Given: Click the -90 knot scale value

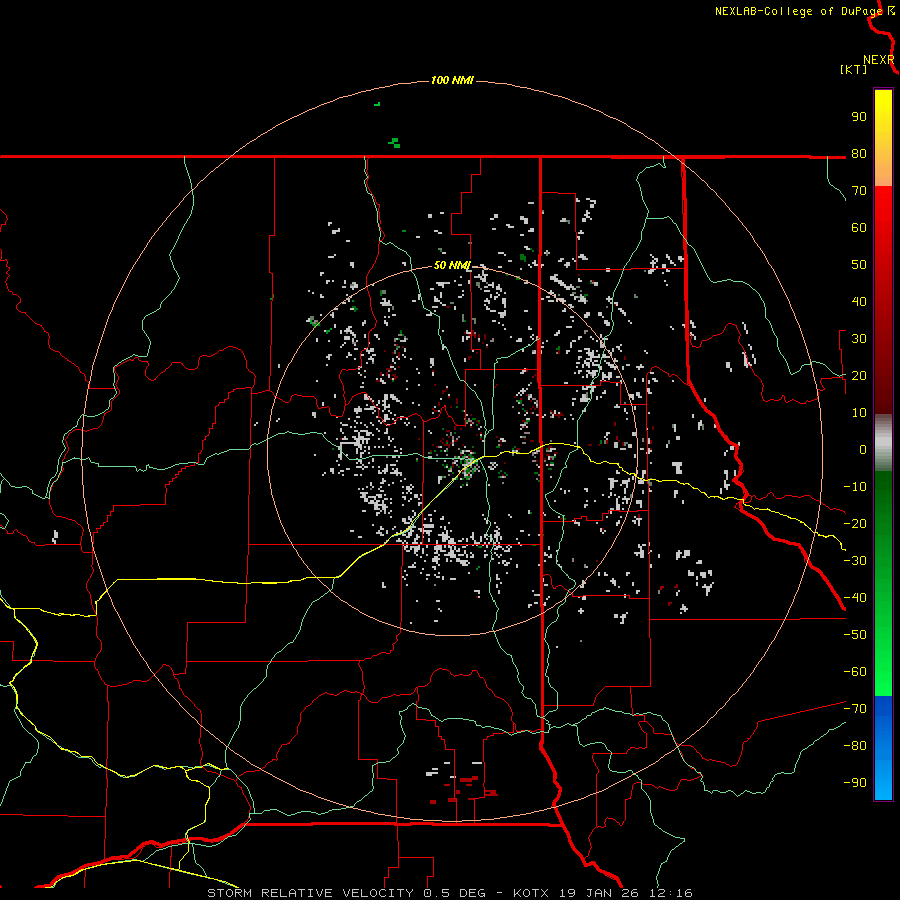Looking at the screenshot, I should point(855,783).
